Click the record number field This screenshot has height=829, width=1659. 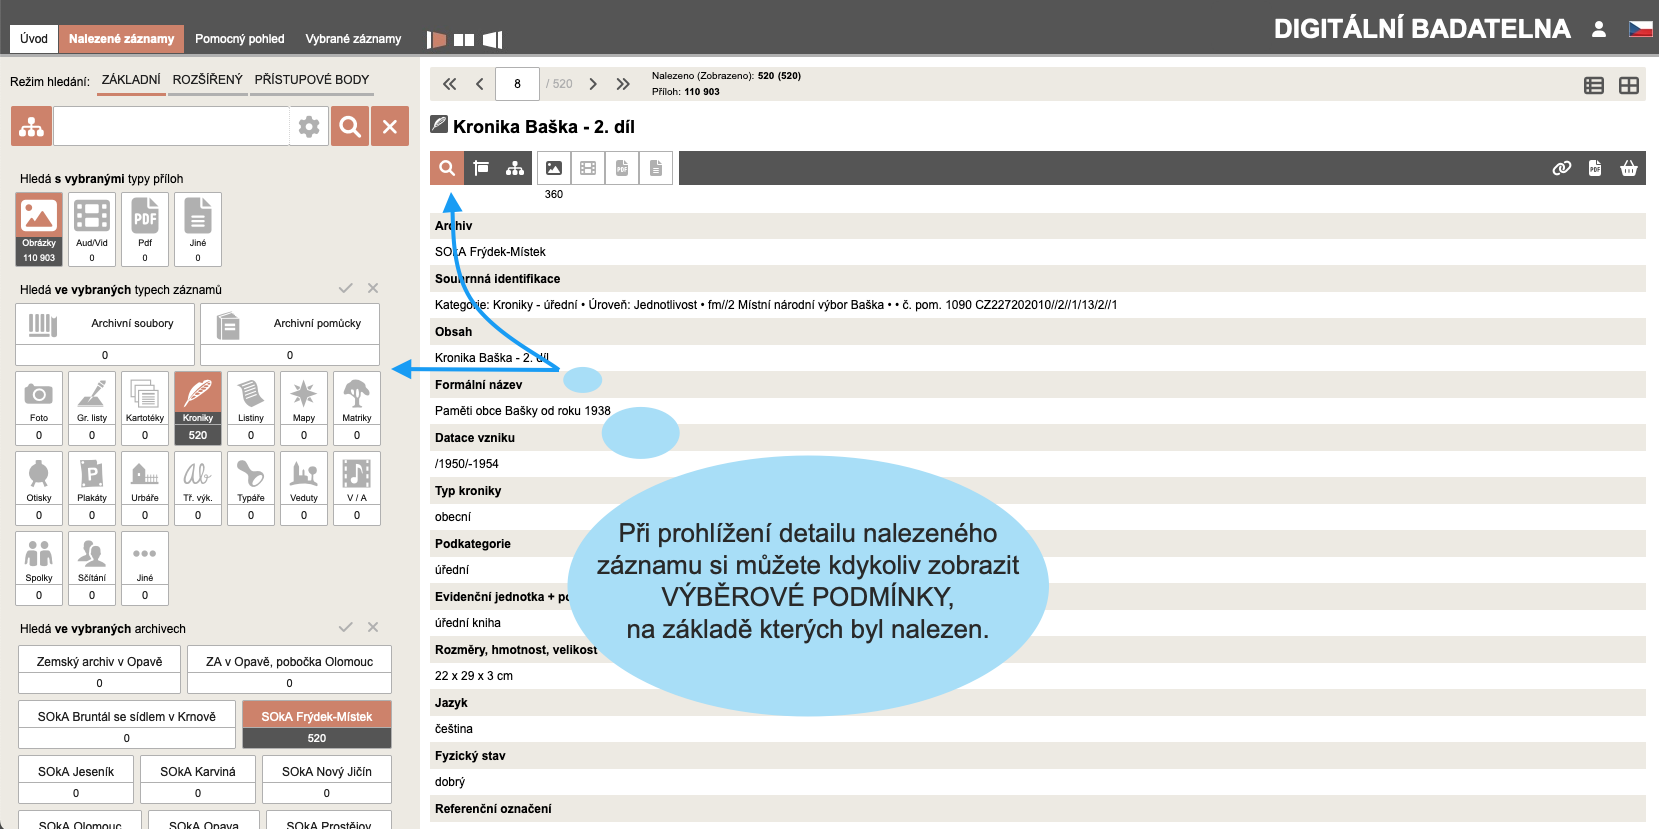click(x=518, y=84)
